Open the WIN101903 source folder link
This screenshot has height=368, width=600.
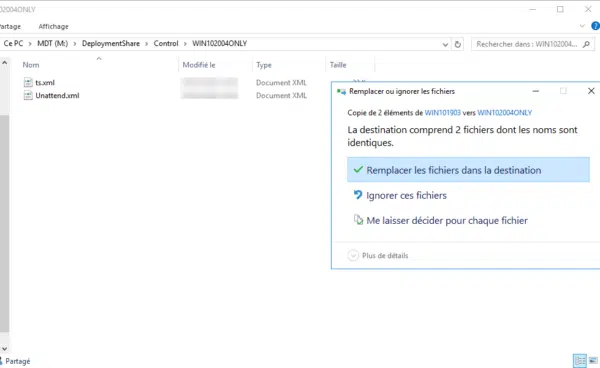click(x=443, y=113)
